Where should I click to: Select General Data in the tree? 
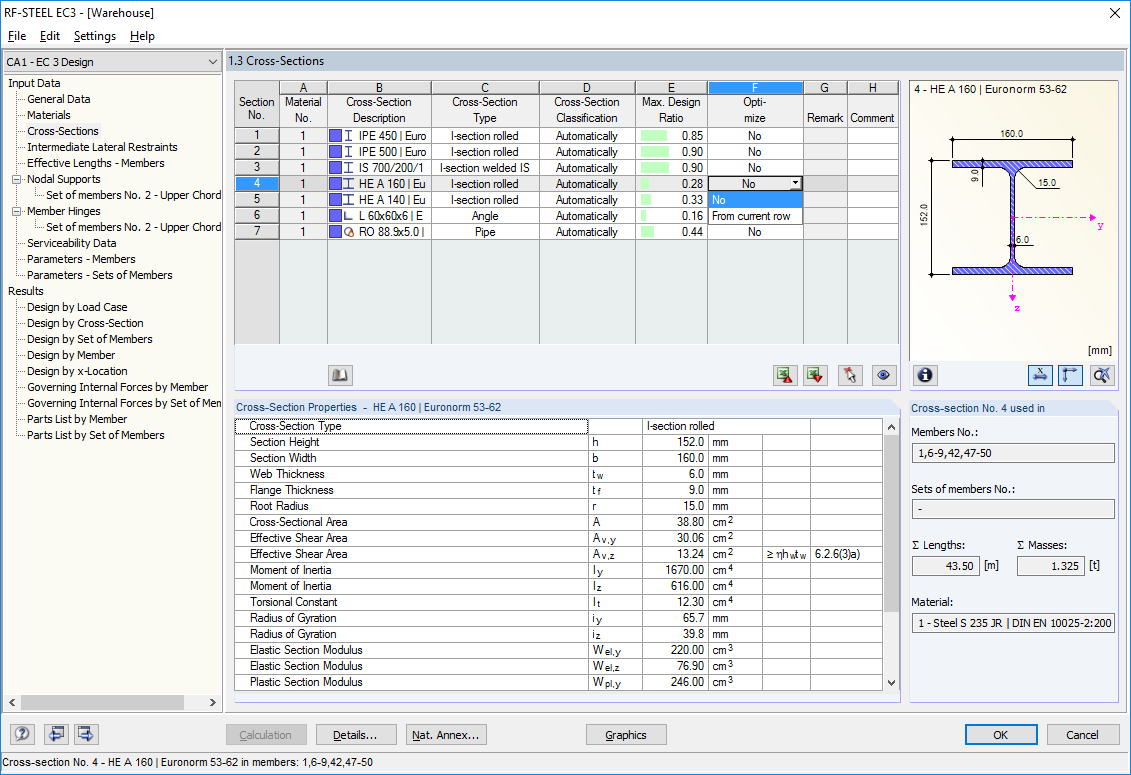click(x=58, y=99)
